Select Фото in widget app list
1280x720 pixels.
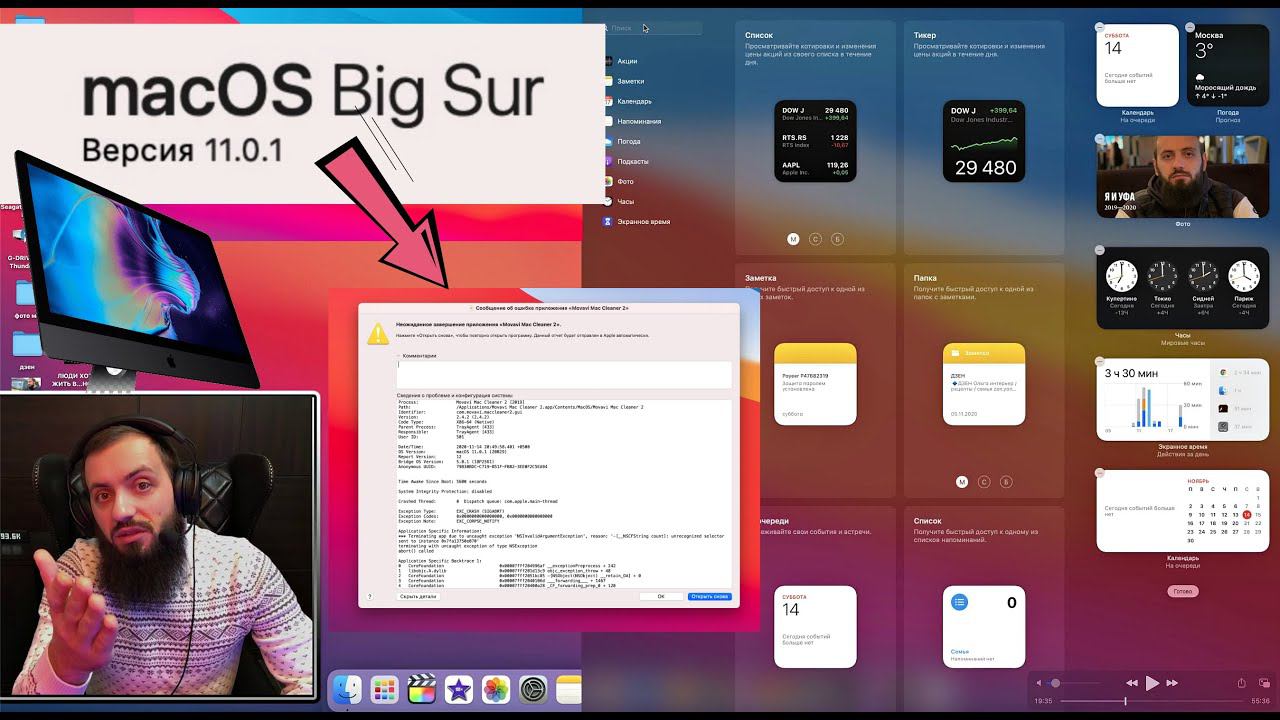pos(625,181)
